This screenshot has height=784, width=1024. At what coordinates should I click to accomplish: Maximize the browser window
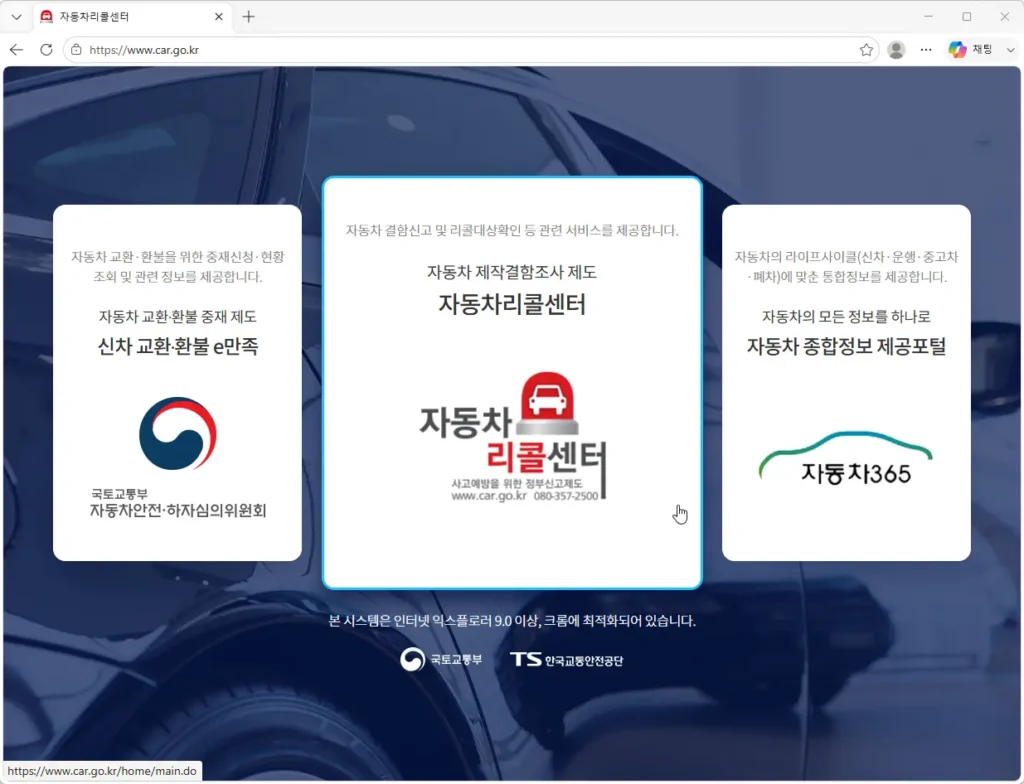coord(967,17)
